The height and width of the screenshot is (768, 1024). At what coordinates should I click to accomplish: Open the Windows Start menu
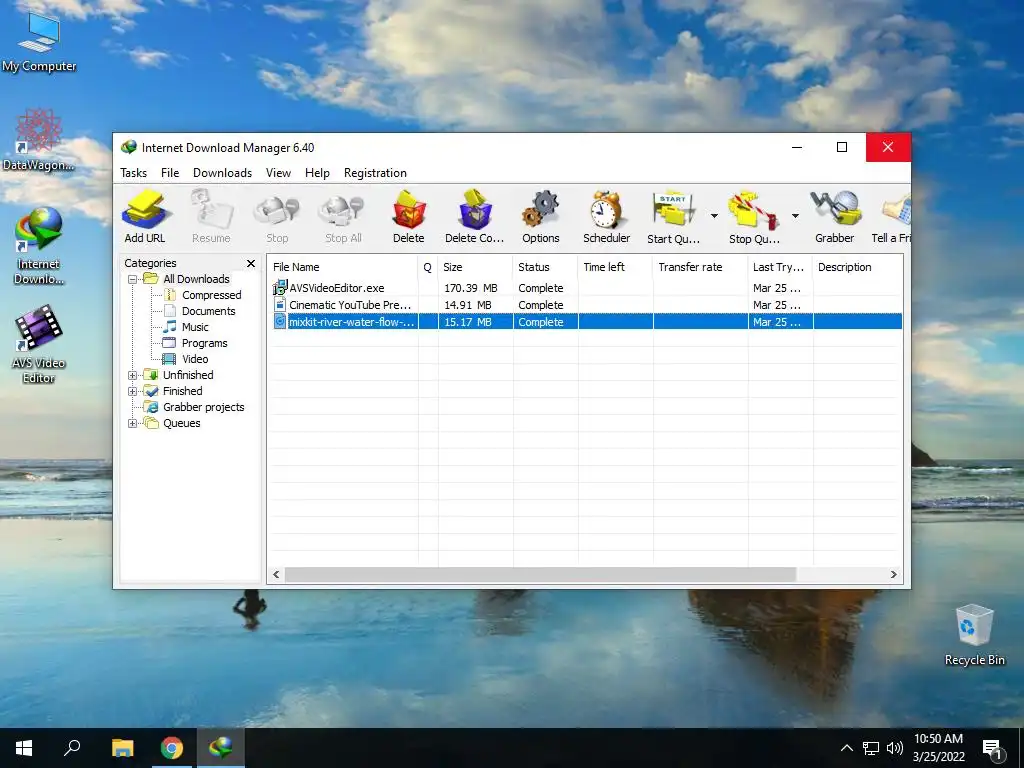coord(24,748)
